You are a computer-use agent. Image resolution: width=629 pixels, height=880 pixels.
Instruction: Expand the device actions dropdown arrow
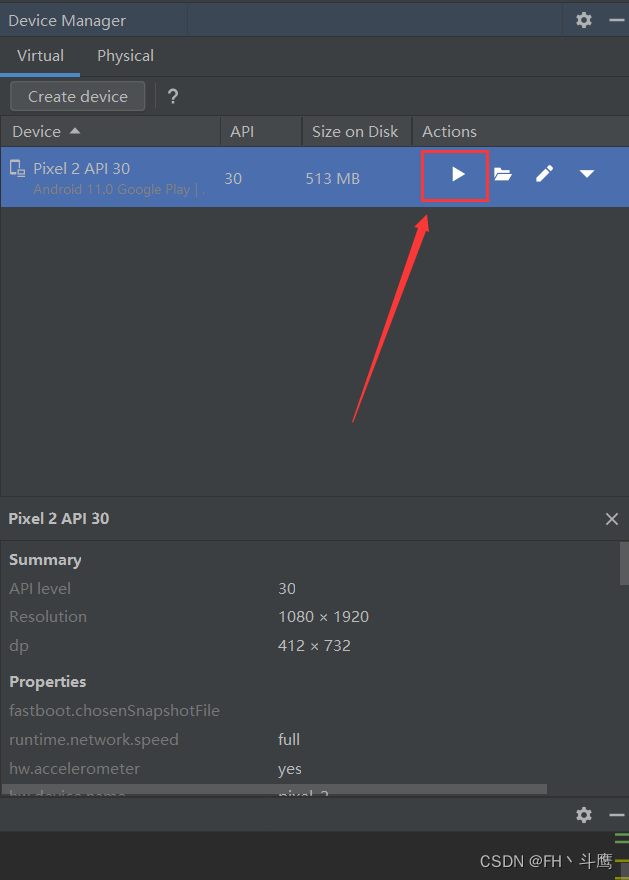pyautogui.click(x=587, y=174)
